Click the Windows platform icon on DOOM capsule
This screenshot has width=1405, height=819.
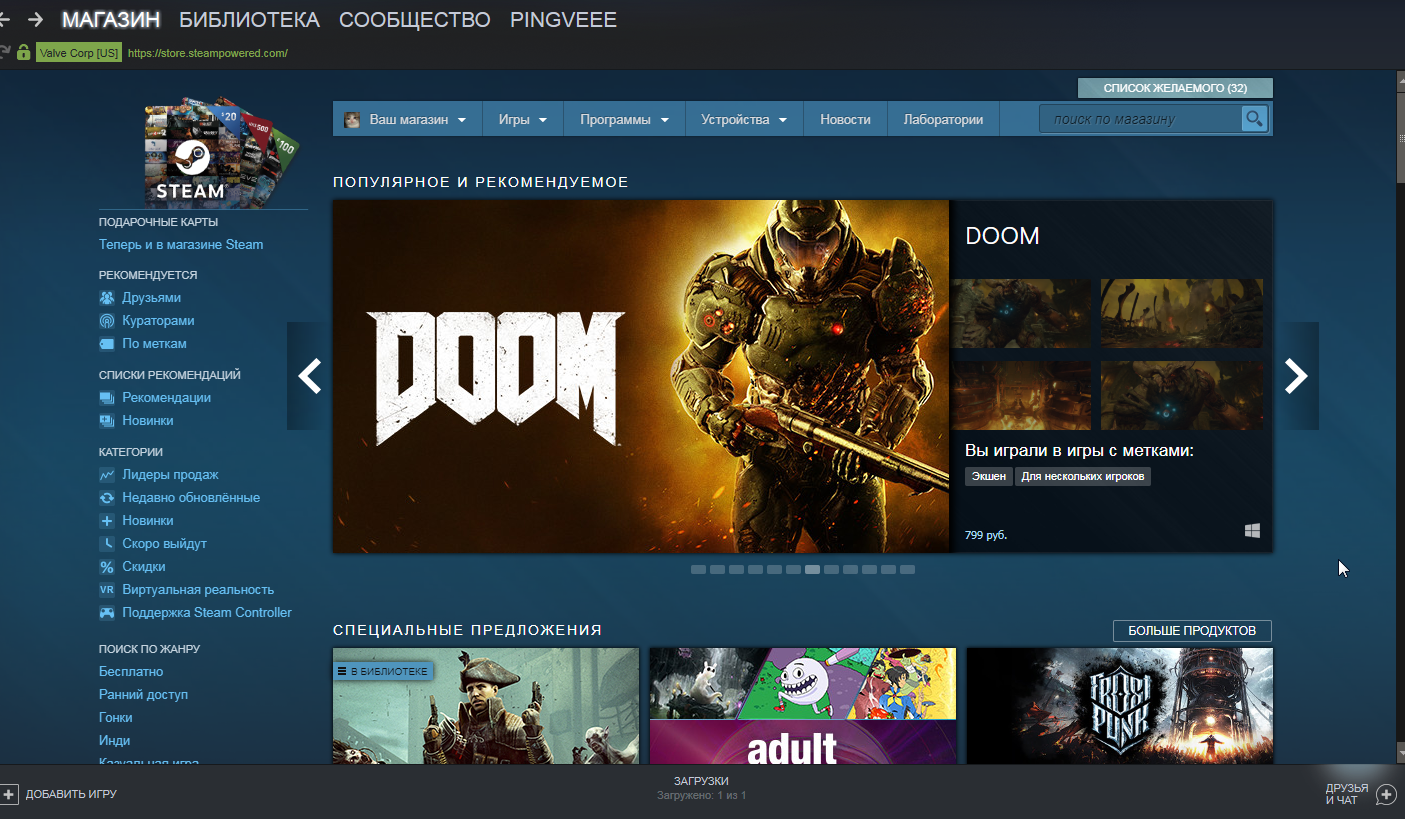coord(1252,531)
